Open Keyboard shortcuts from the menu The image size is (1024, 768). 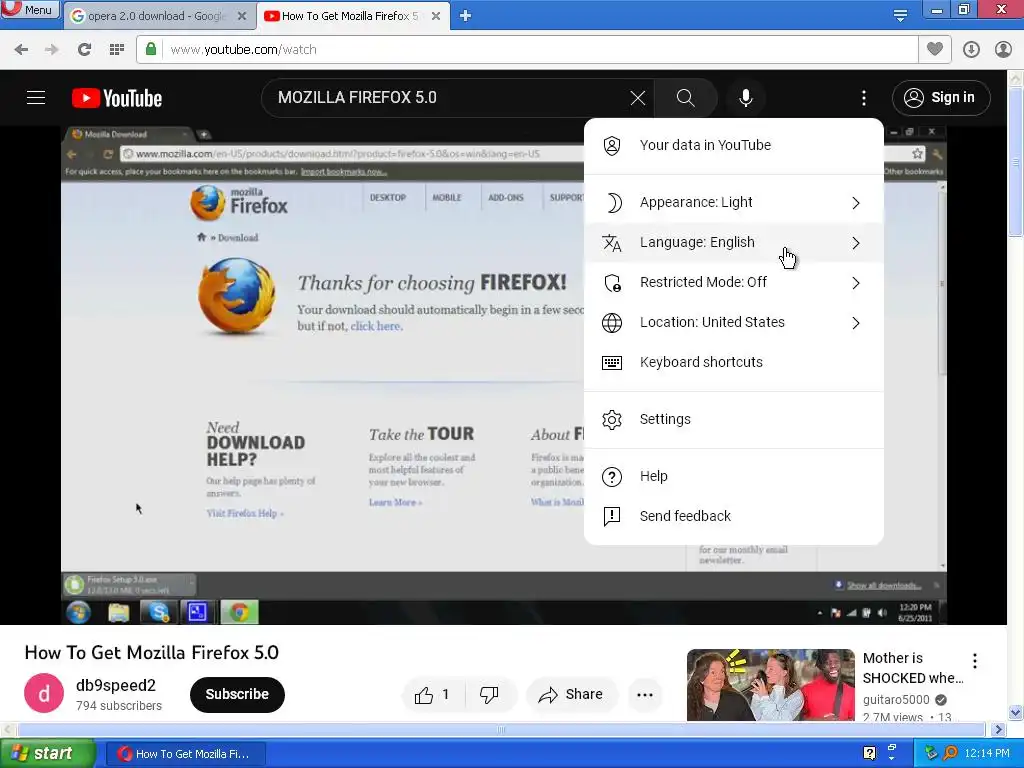point(733,362)
